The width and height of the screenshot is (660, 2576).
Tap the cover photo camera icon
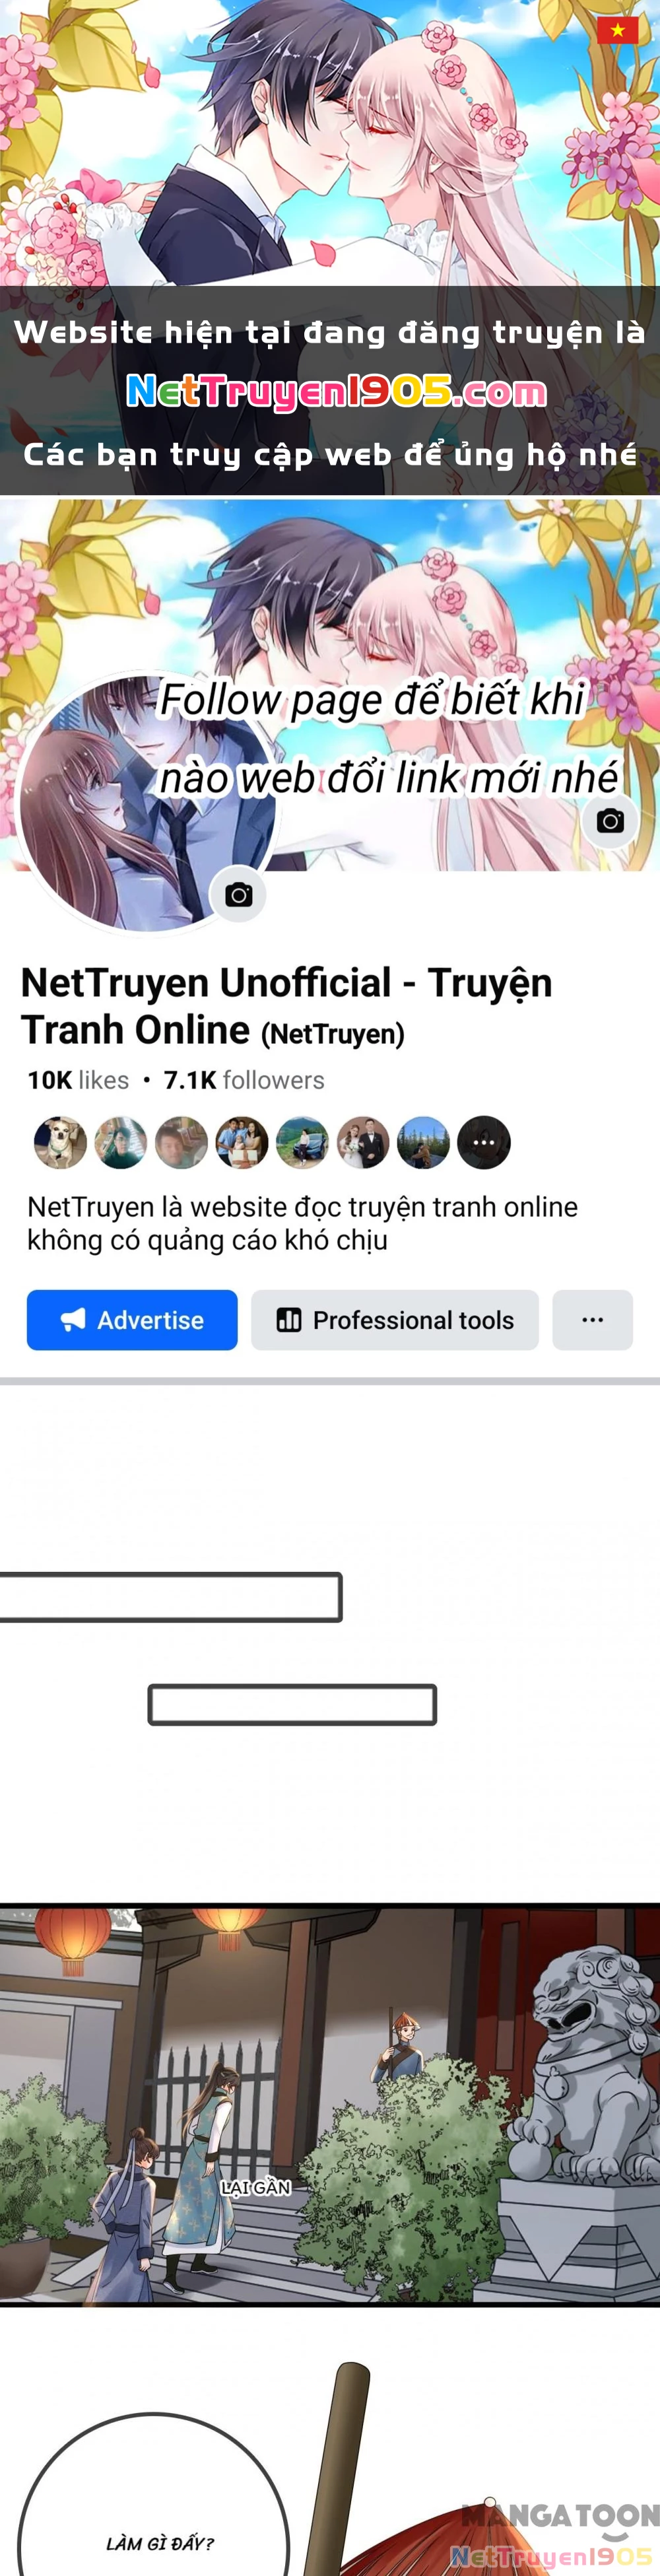pyautogui.click(x=610, y=821)
